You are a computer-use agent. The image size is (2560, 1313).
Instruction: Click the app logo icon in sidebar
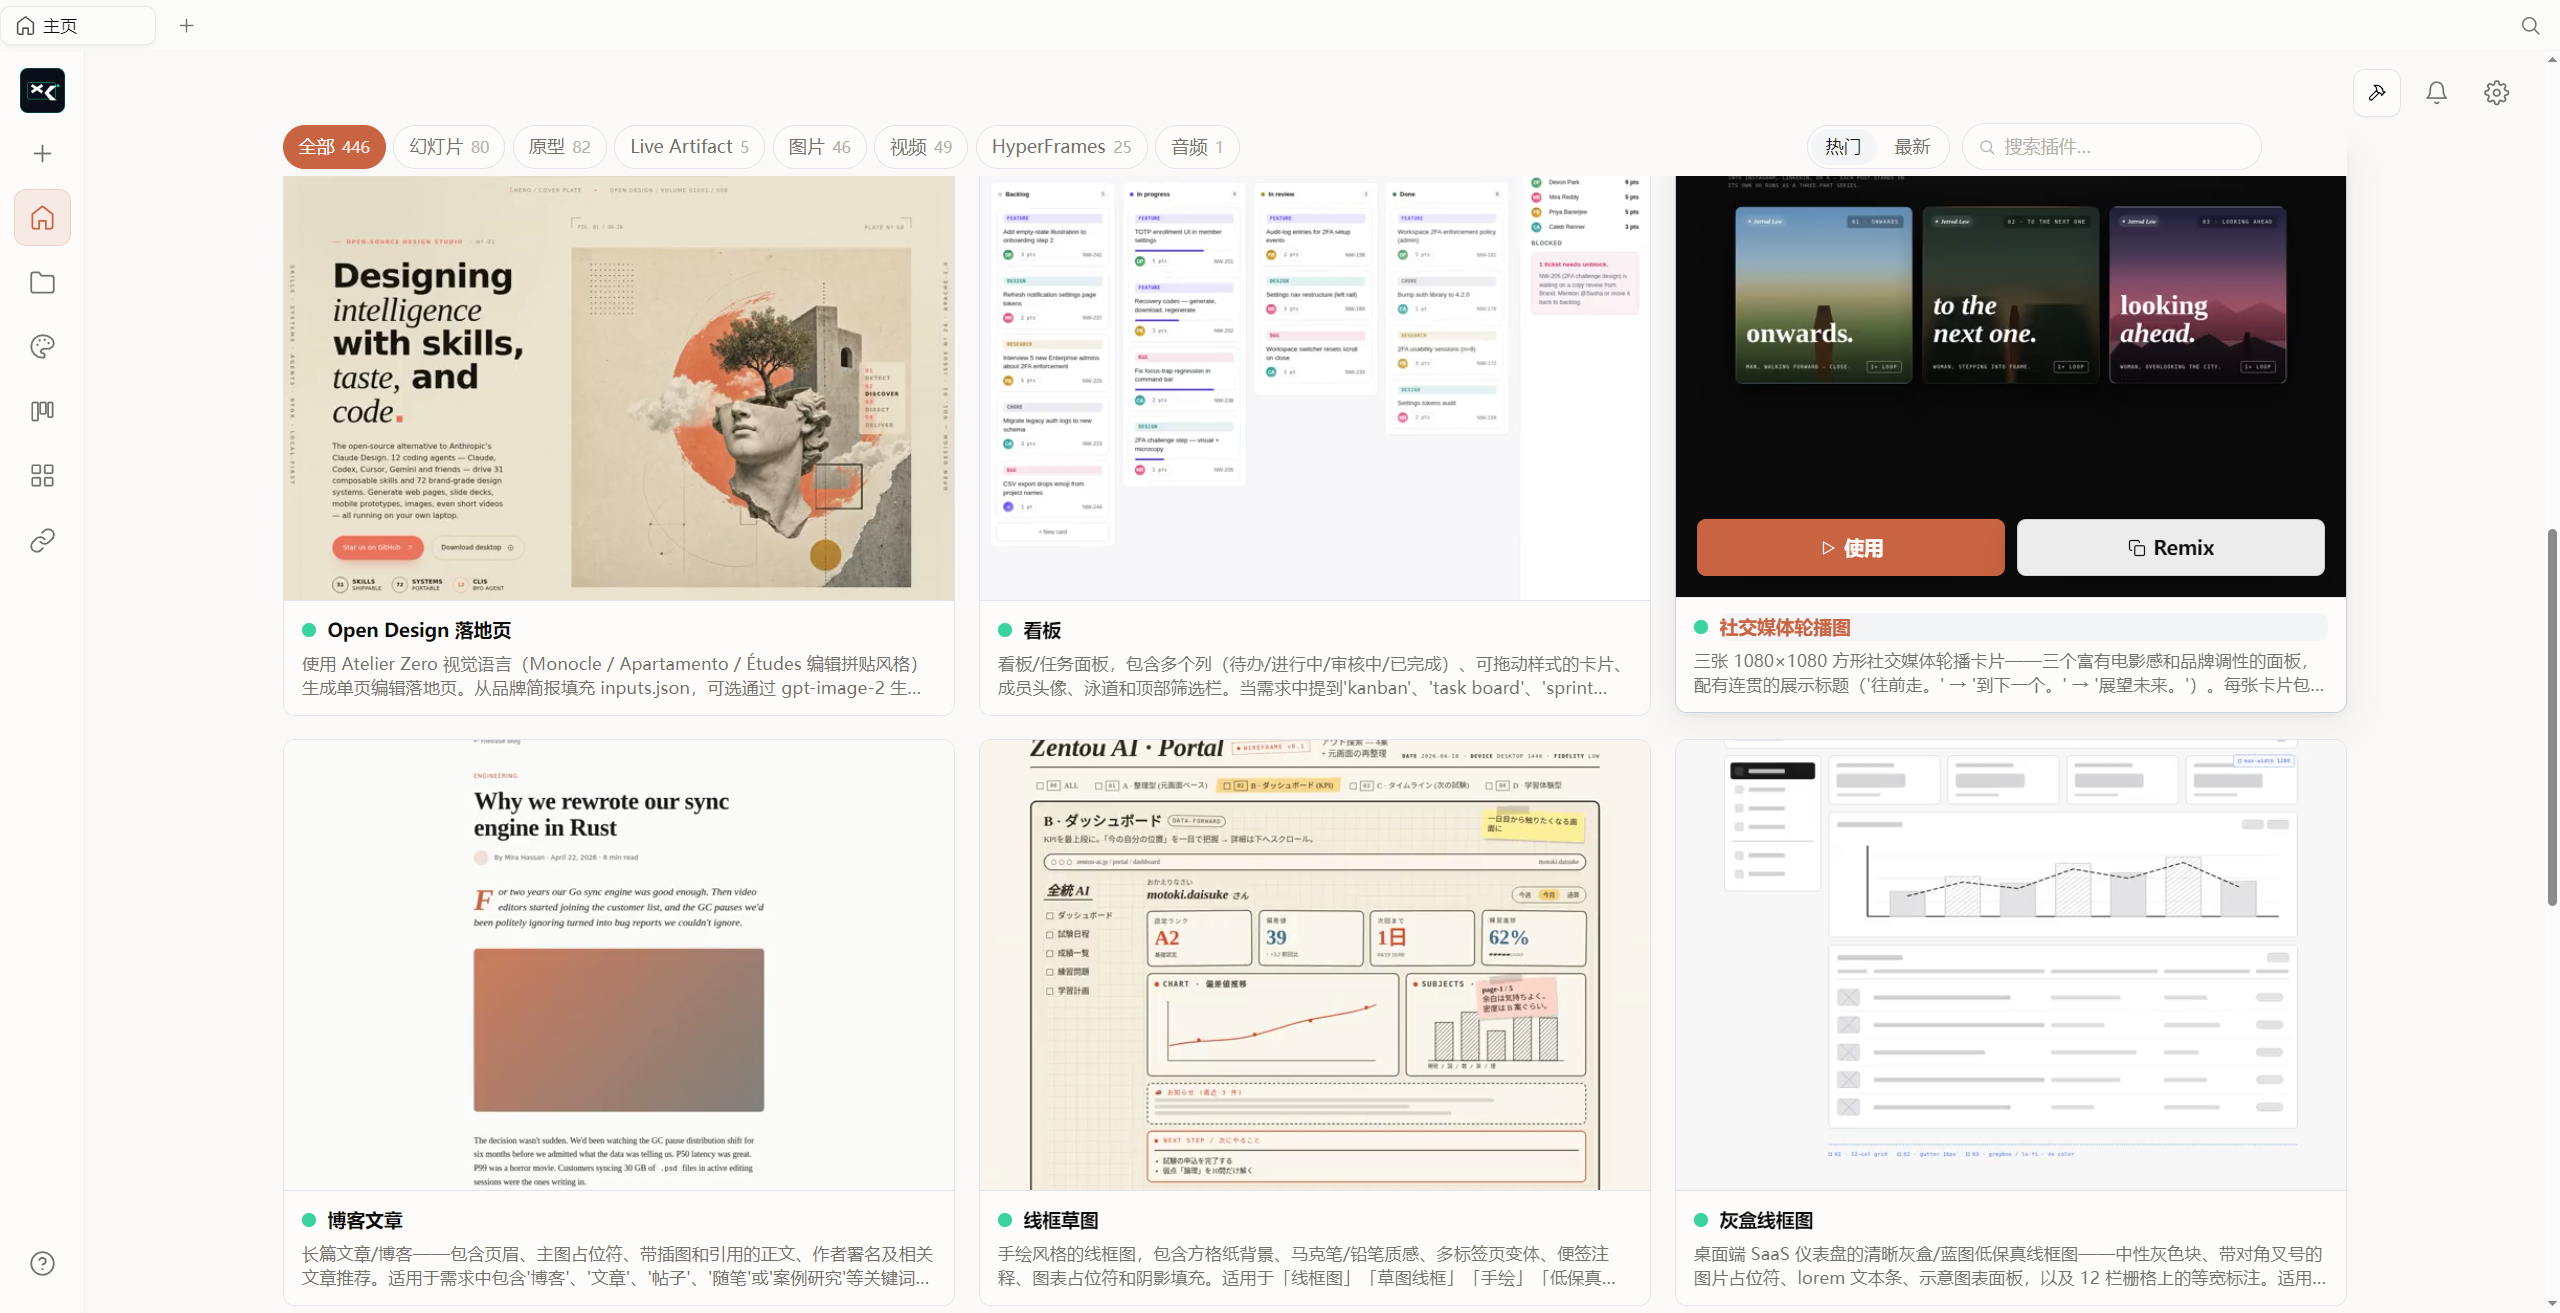[x=42, y=91]
